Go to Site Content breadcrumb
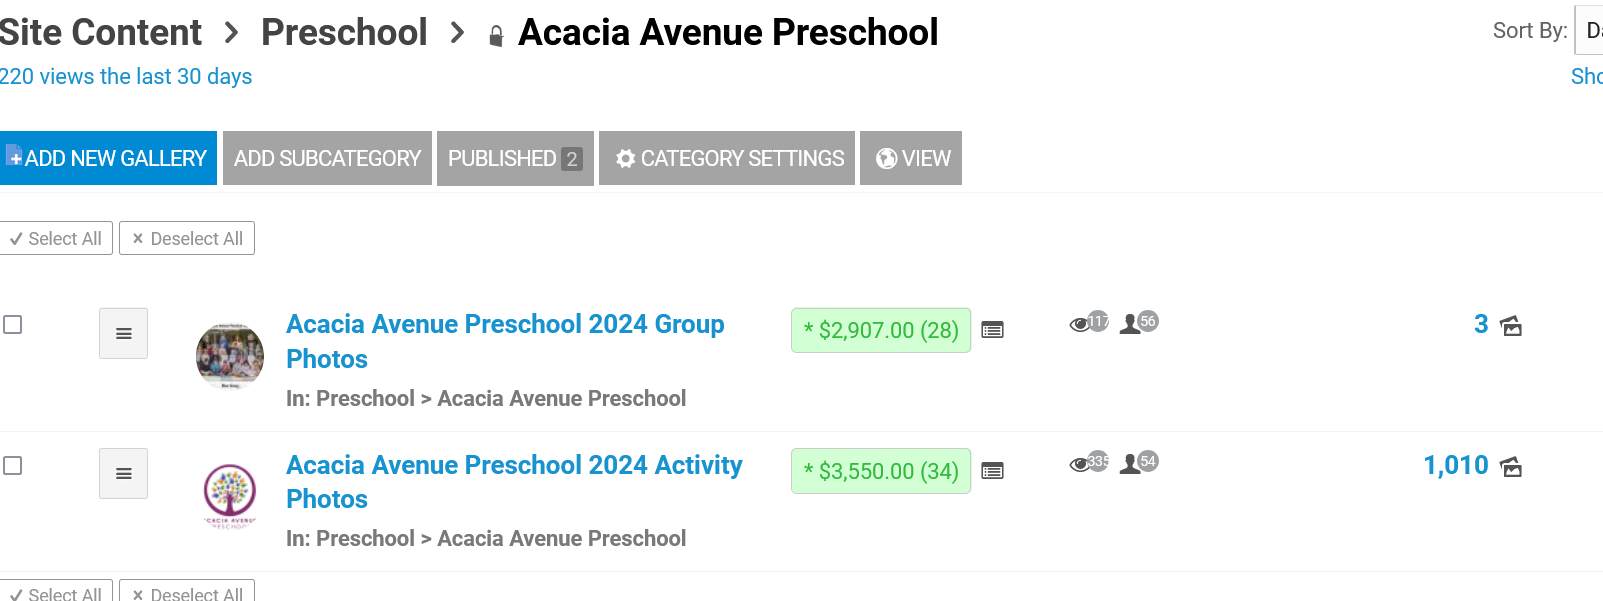The height and width of the screenshot is (601, 1603). pos(101,32)
